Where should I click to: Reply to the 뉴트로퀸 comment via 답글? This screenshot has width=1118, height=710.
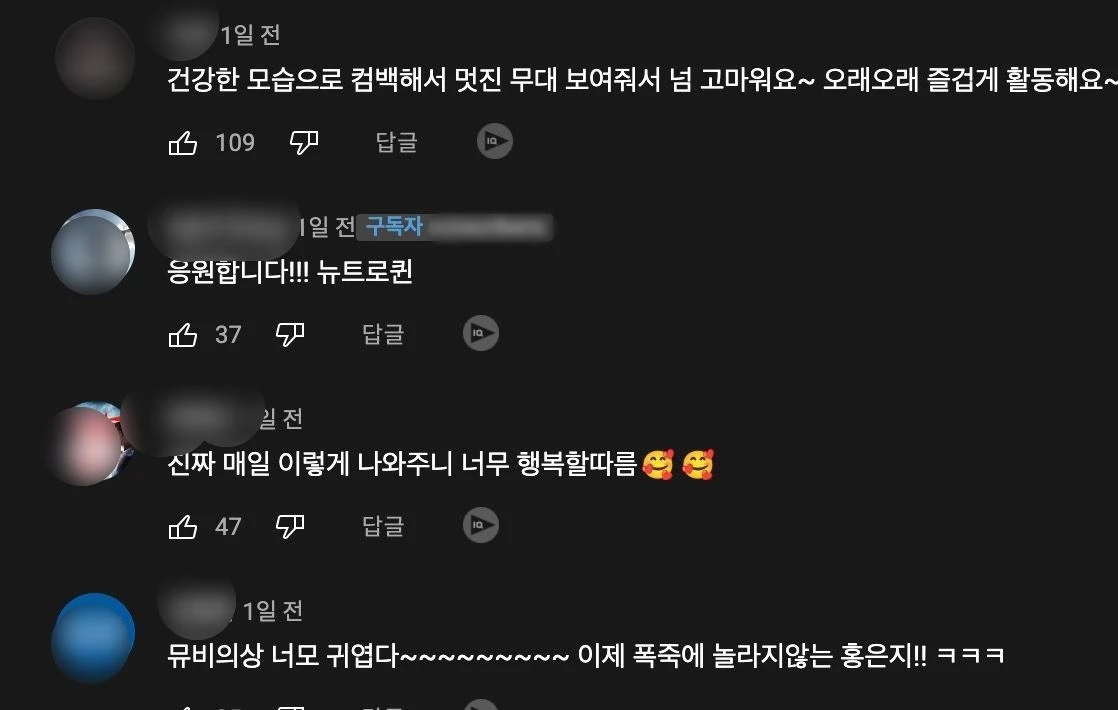point(383,334)
